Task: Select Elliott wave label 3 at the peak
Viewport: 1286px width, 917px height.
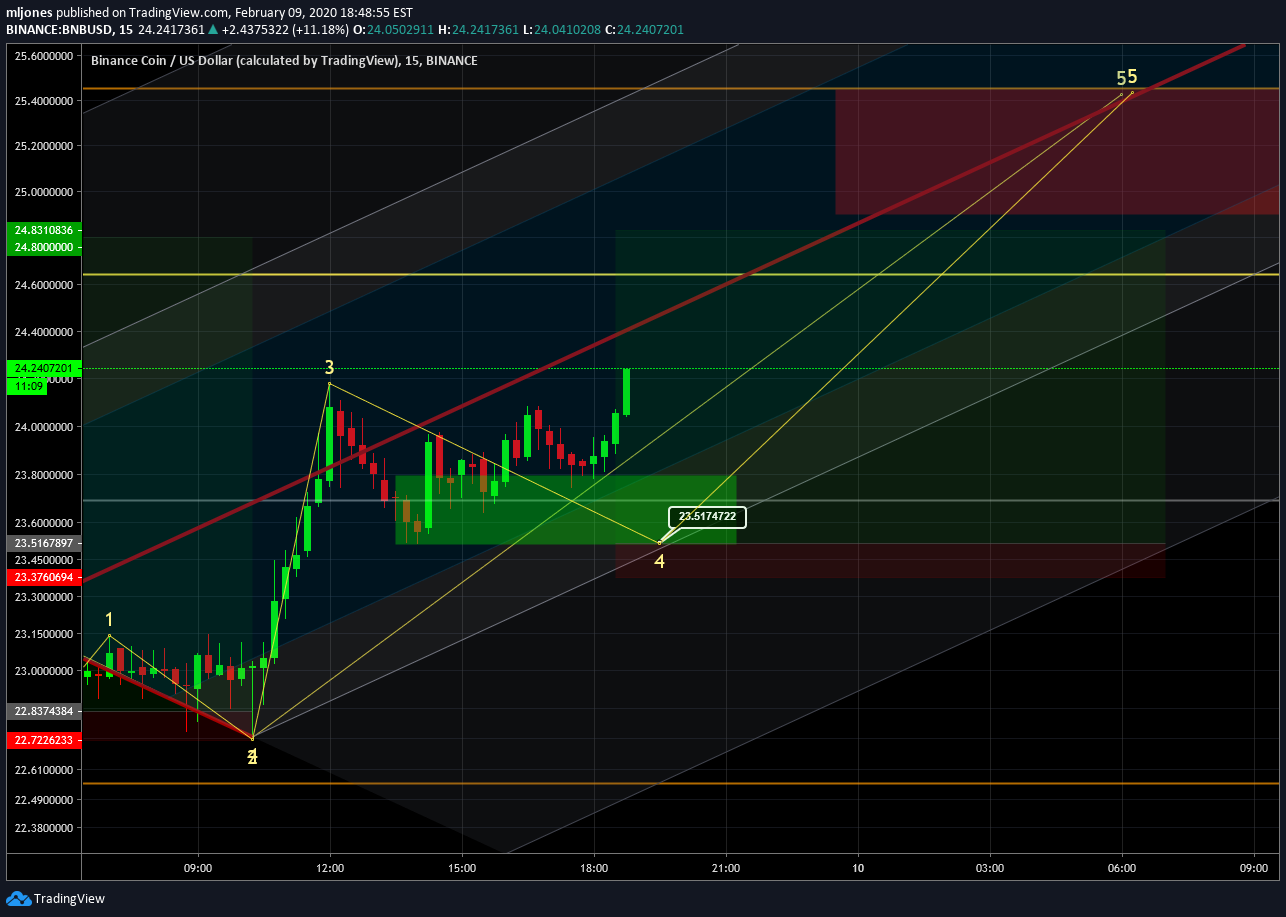Action: (329, 368)
